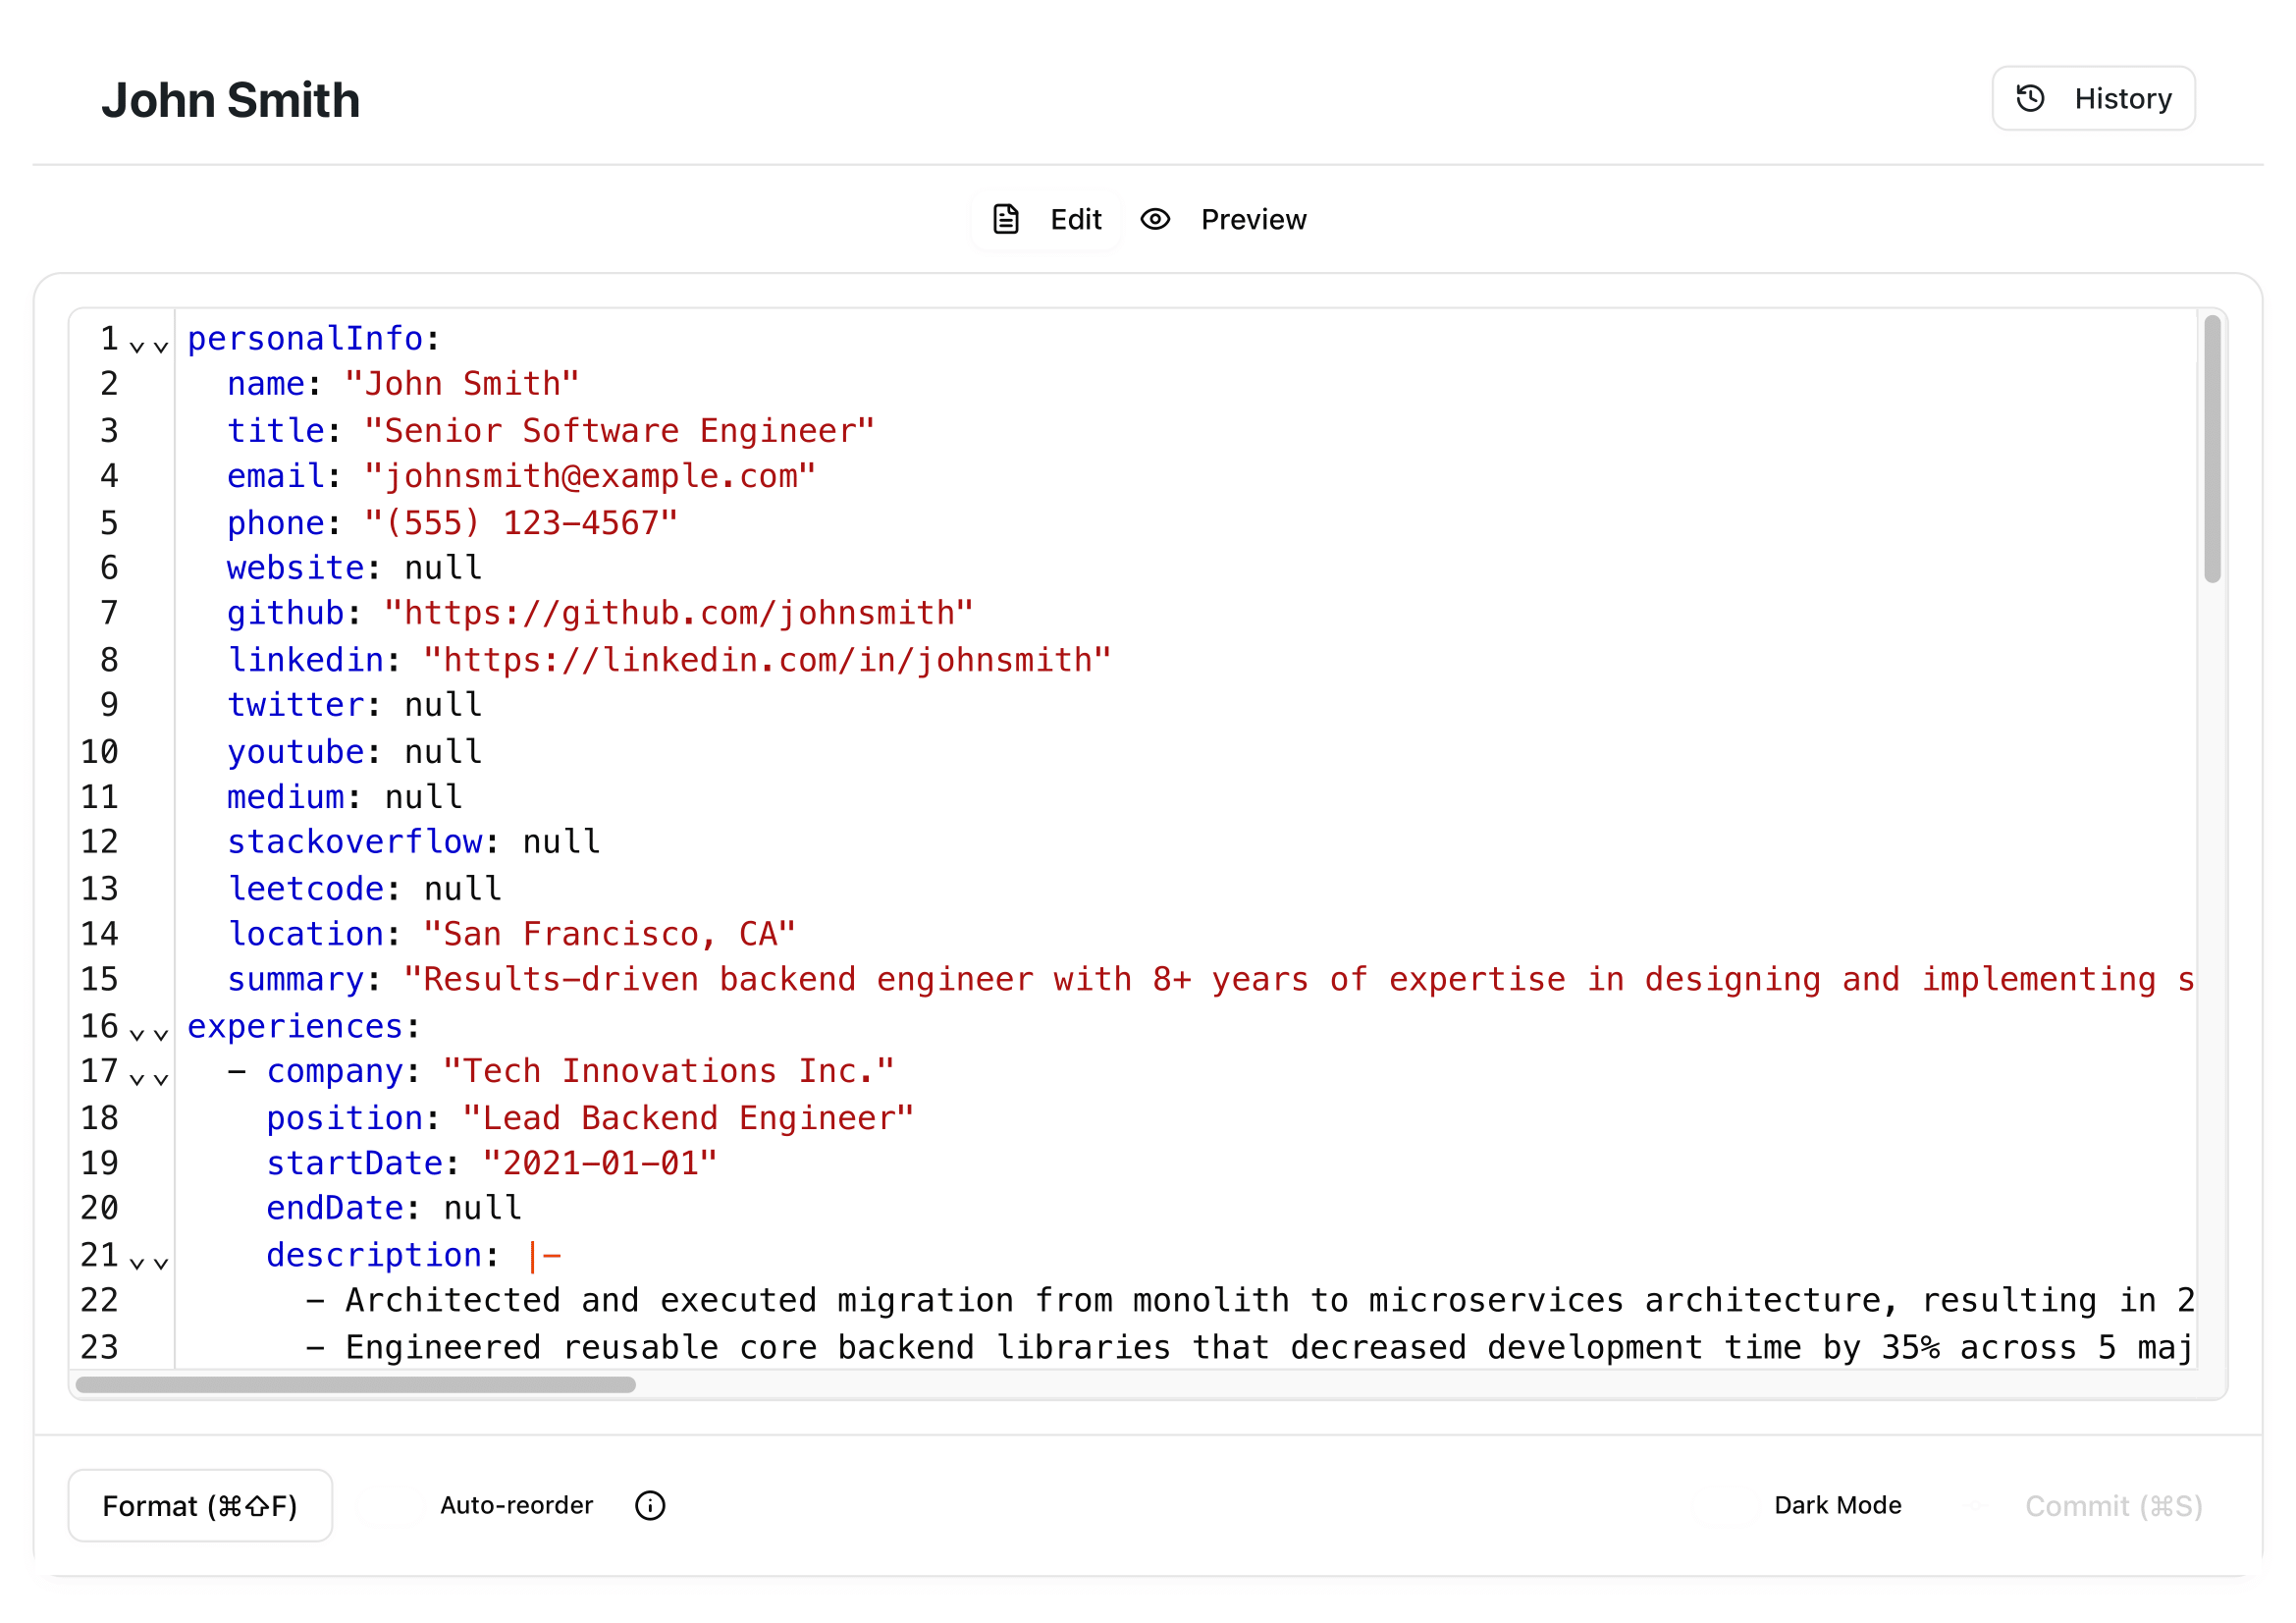Click the personalInfo key text
Image resolution: width=2296 pixels, height=1623 pixels.
click(305, 339)
